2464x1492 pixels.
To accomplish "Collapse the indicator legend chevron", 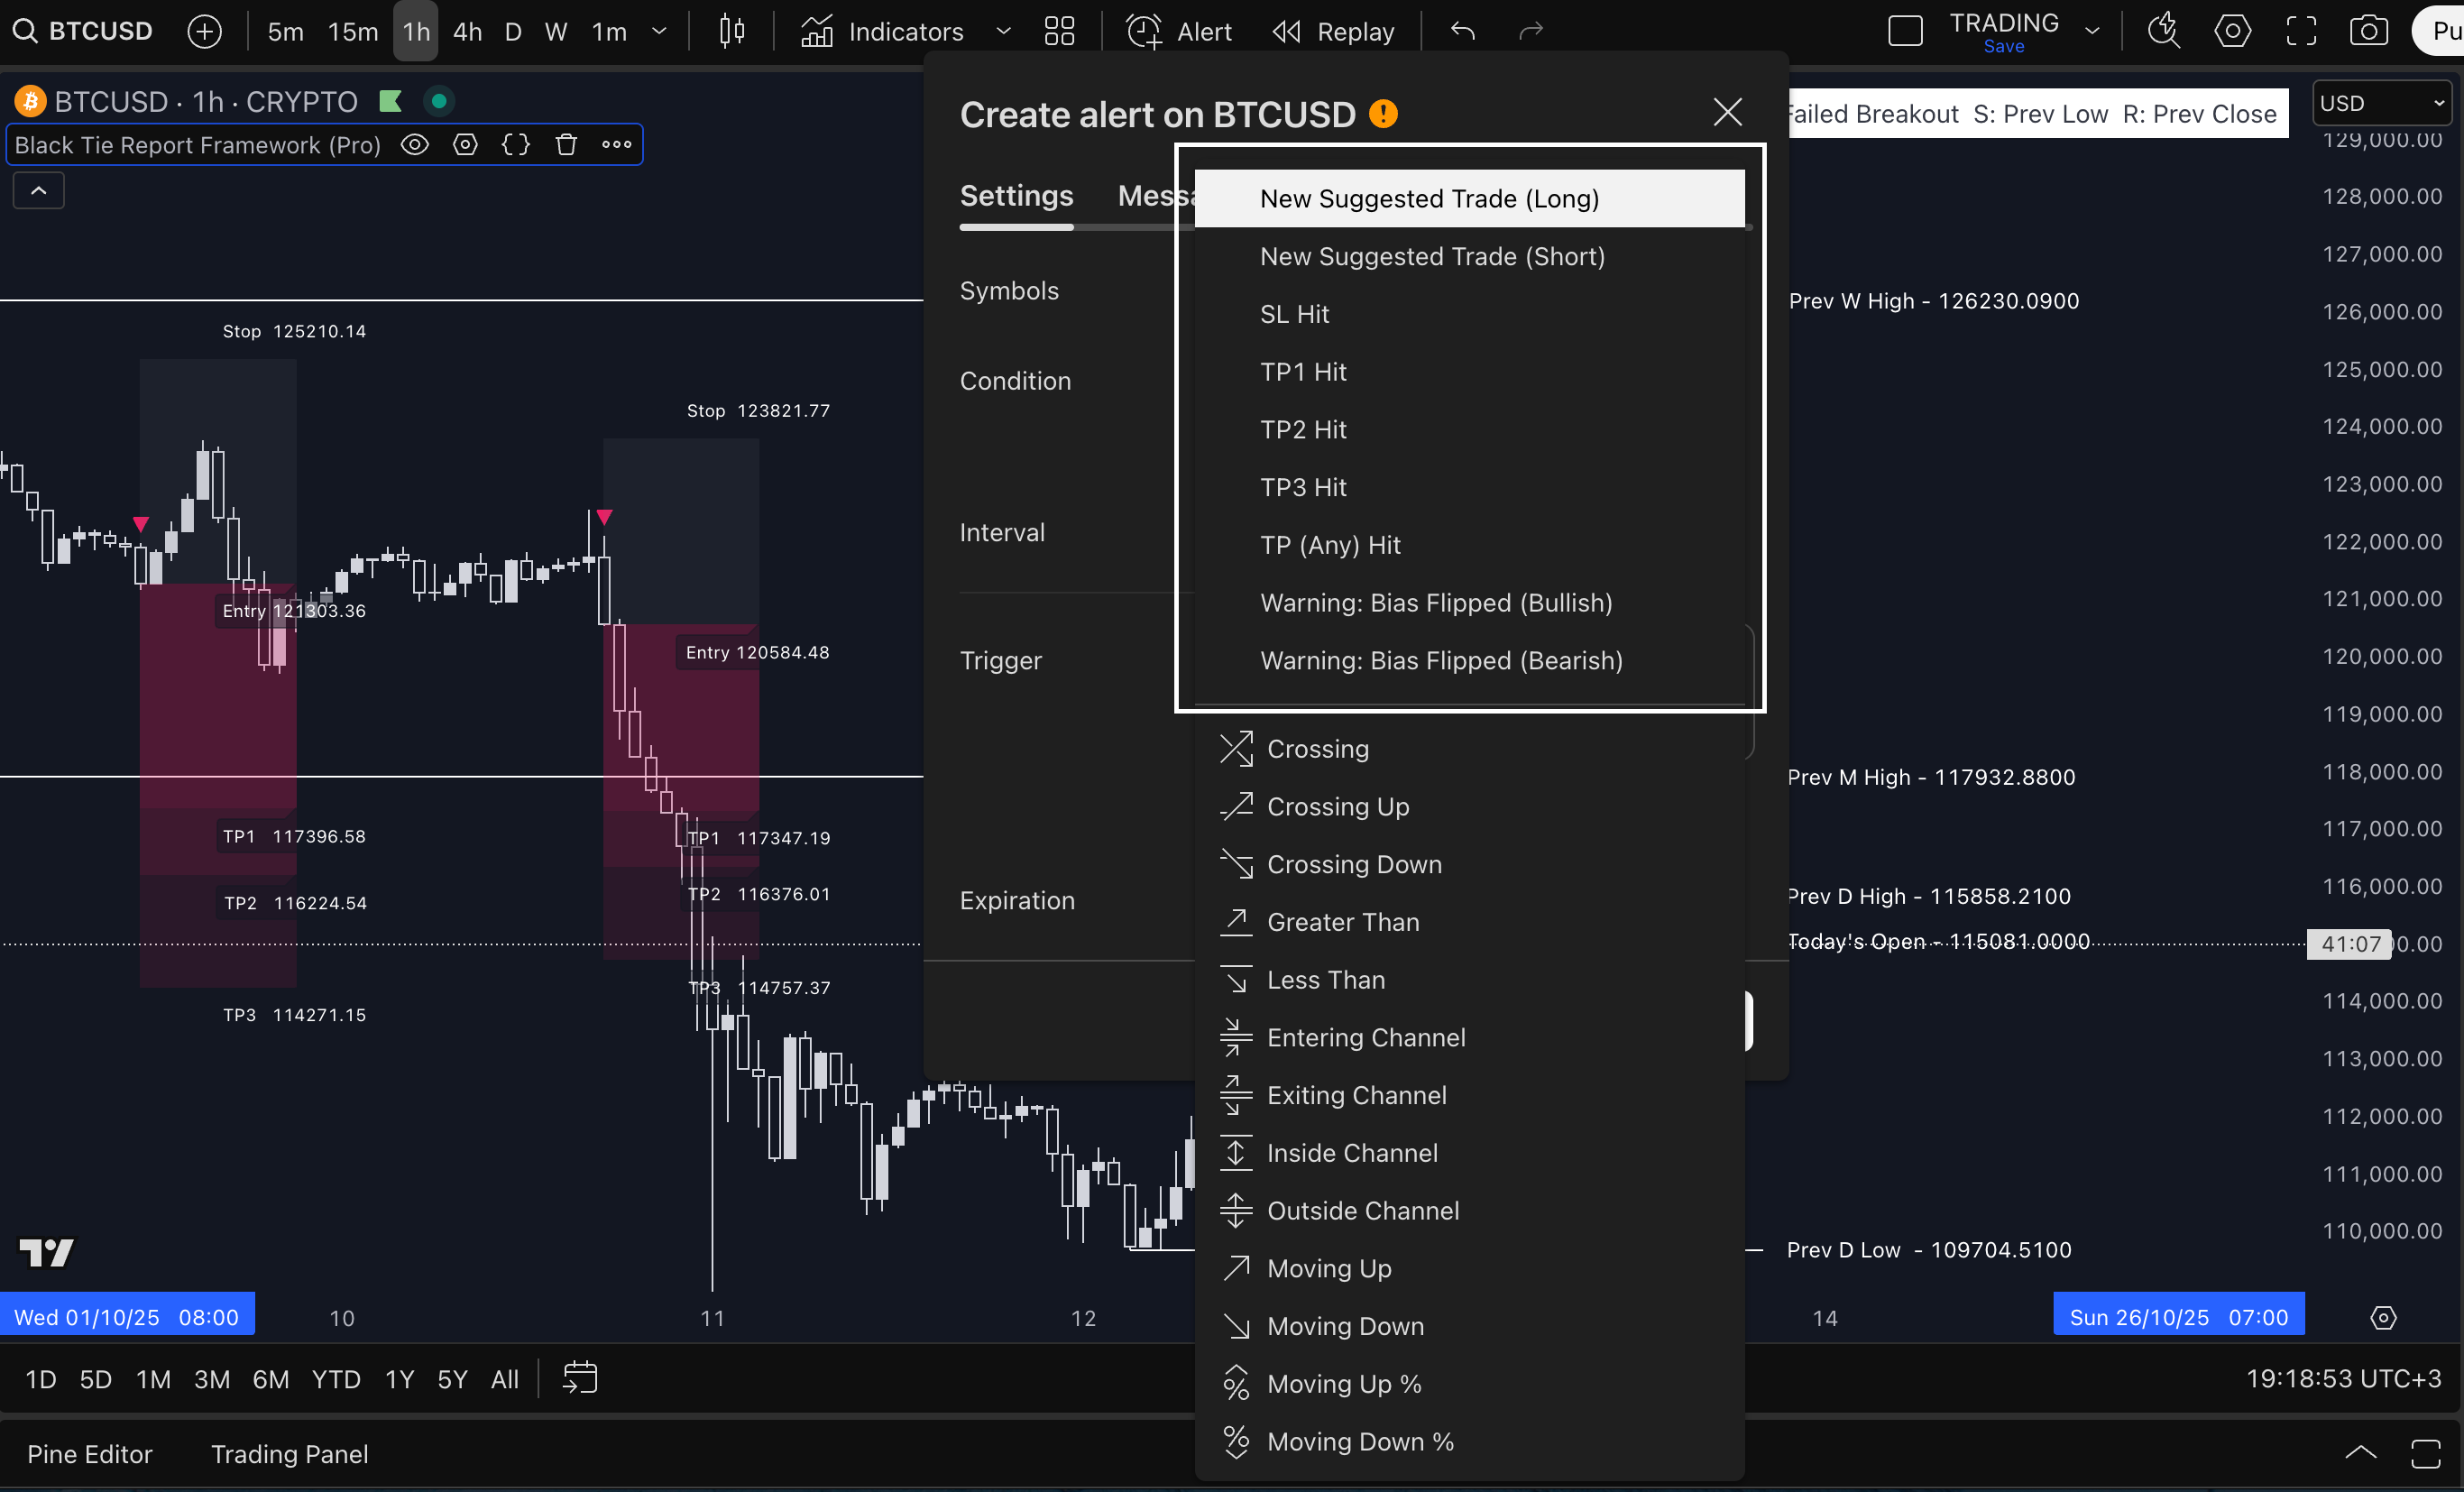I will pyautogui.click(x=38, y=190).
